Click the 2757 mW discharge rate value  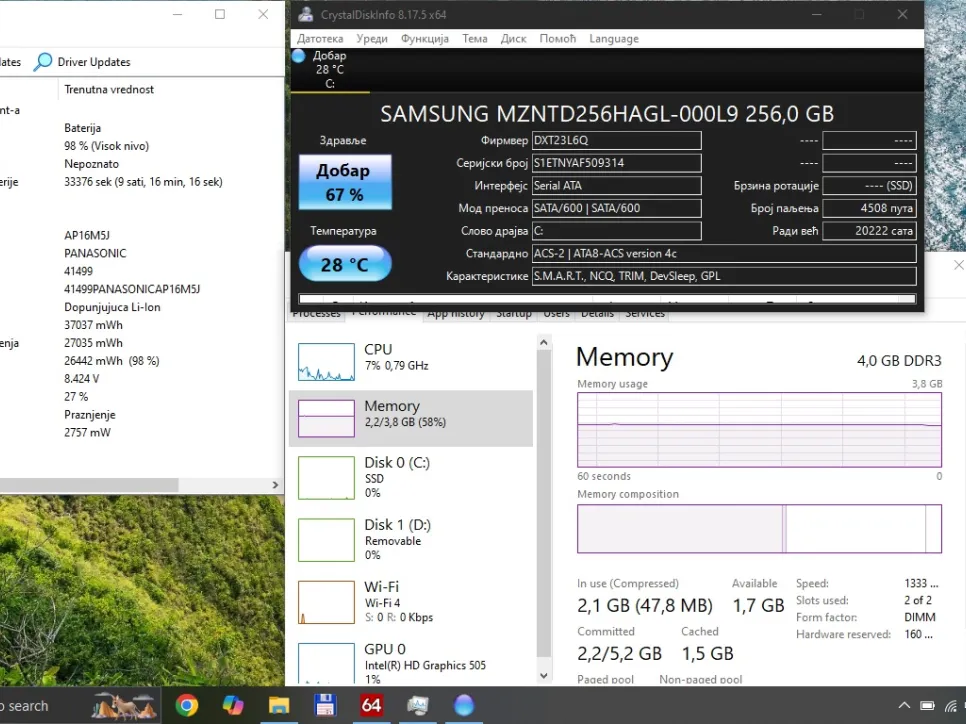pyautogui.click(x=87, y=433)
